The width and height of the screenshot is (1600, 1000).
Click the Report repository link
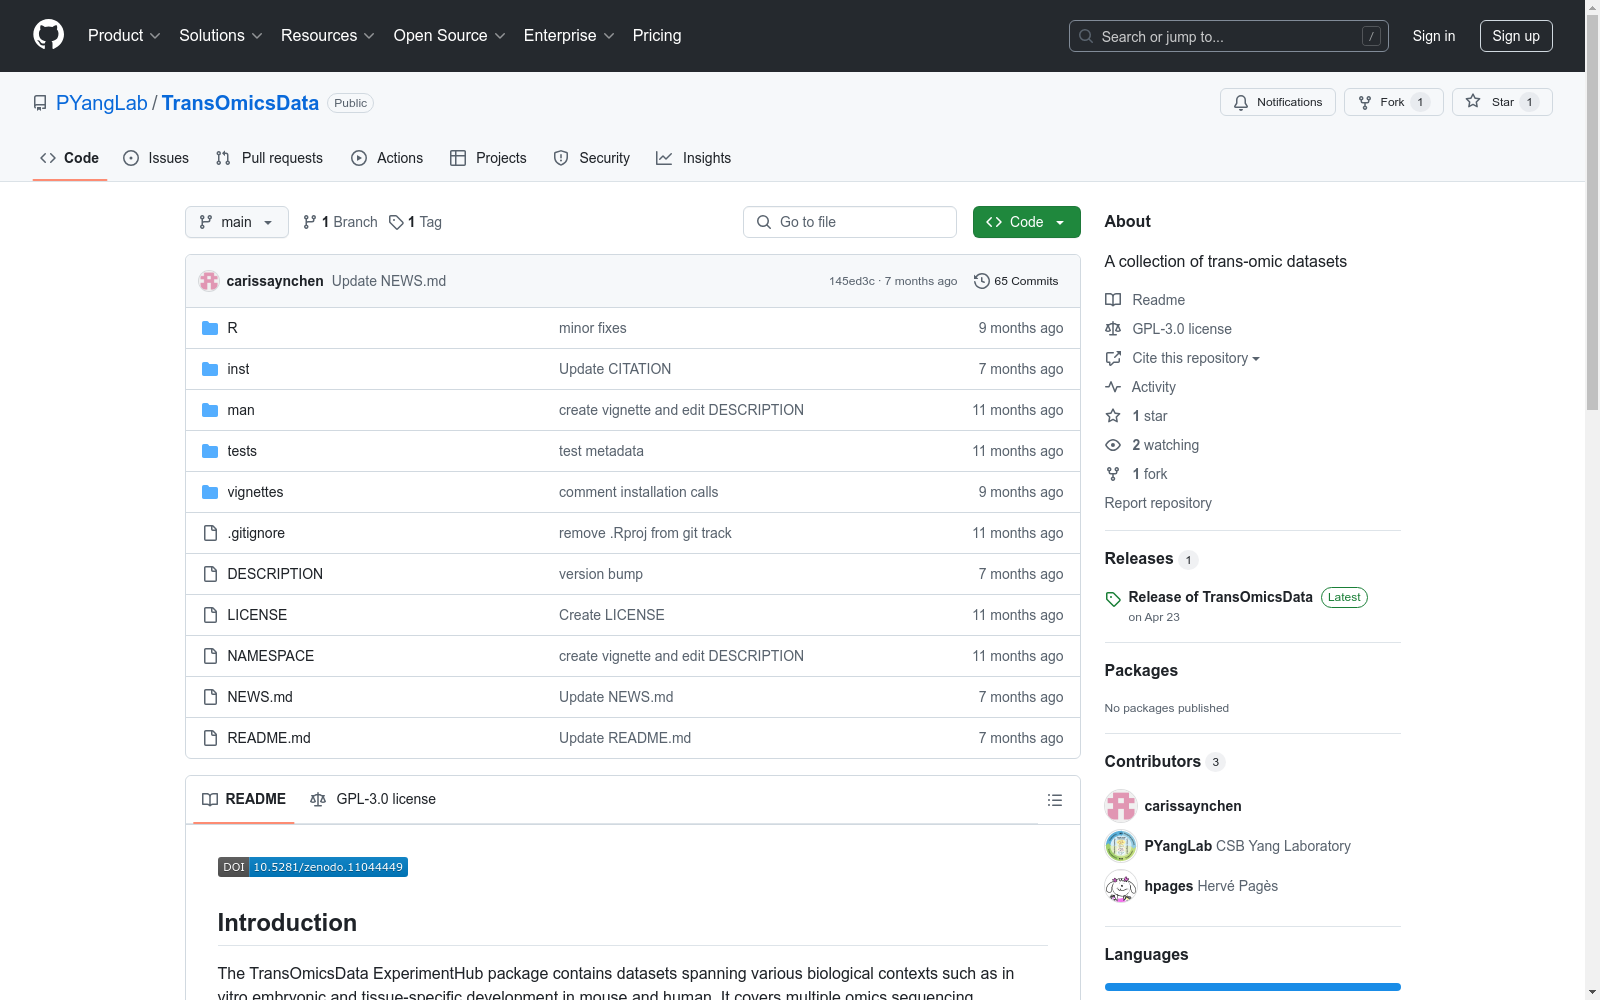point(1158,503)
